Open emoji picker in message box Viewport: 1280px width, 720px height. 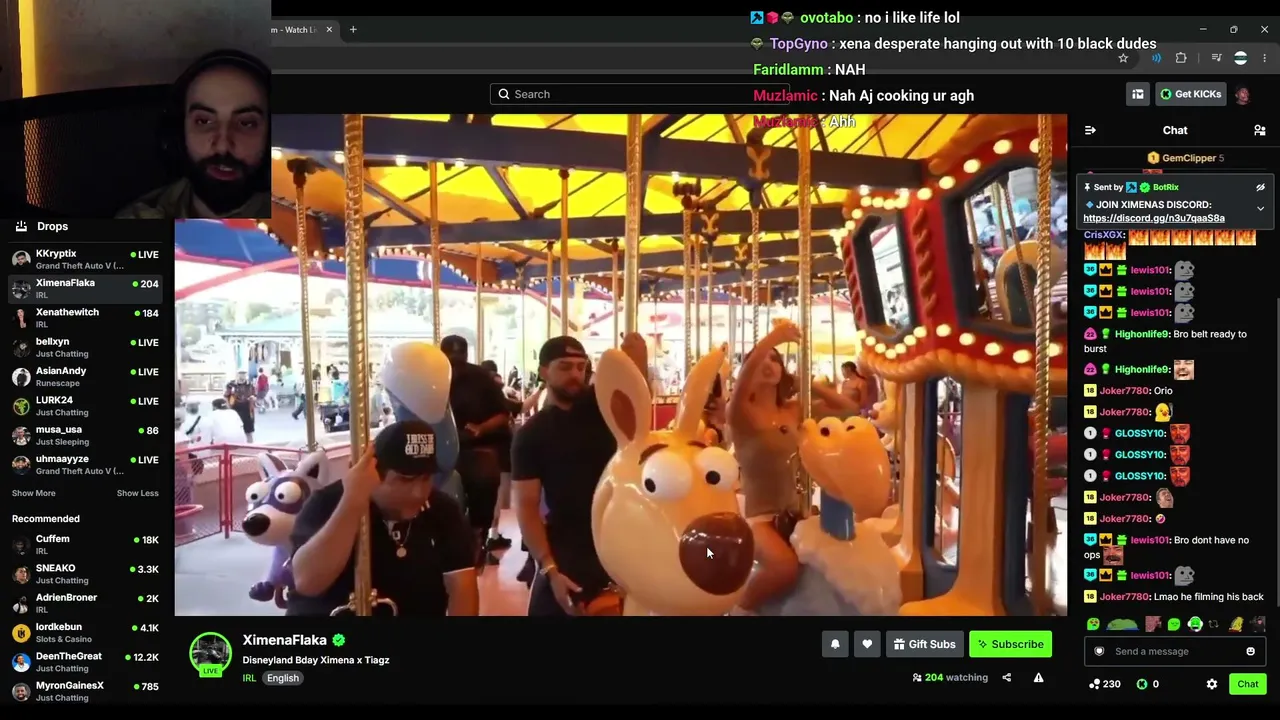point(1250,652)
